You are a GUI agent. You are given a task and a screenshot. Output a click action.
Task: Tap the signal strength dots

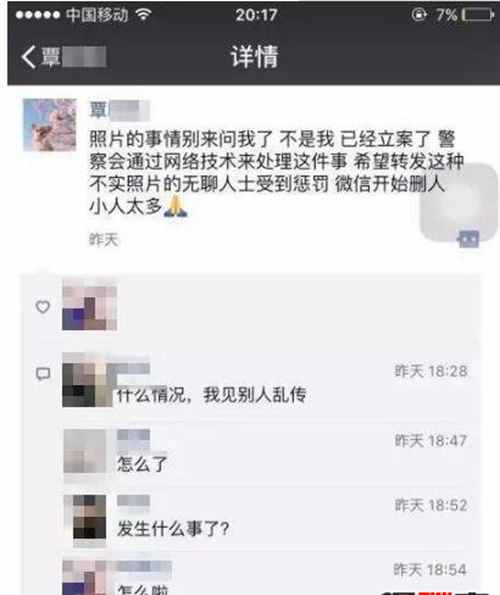[x=38, y=15]
